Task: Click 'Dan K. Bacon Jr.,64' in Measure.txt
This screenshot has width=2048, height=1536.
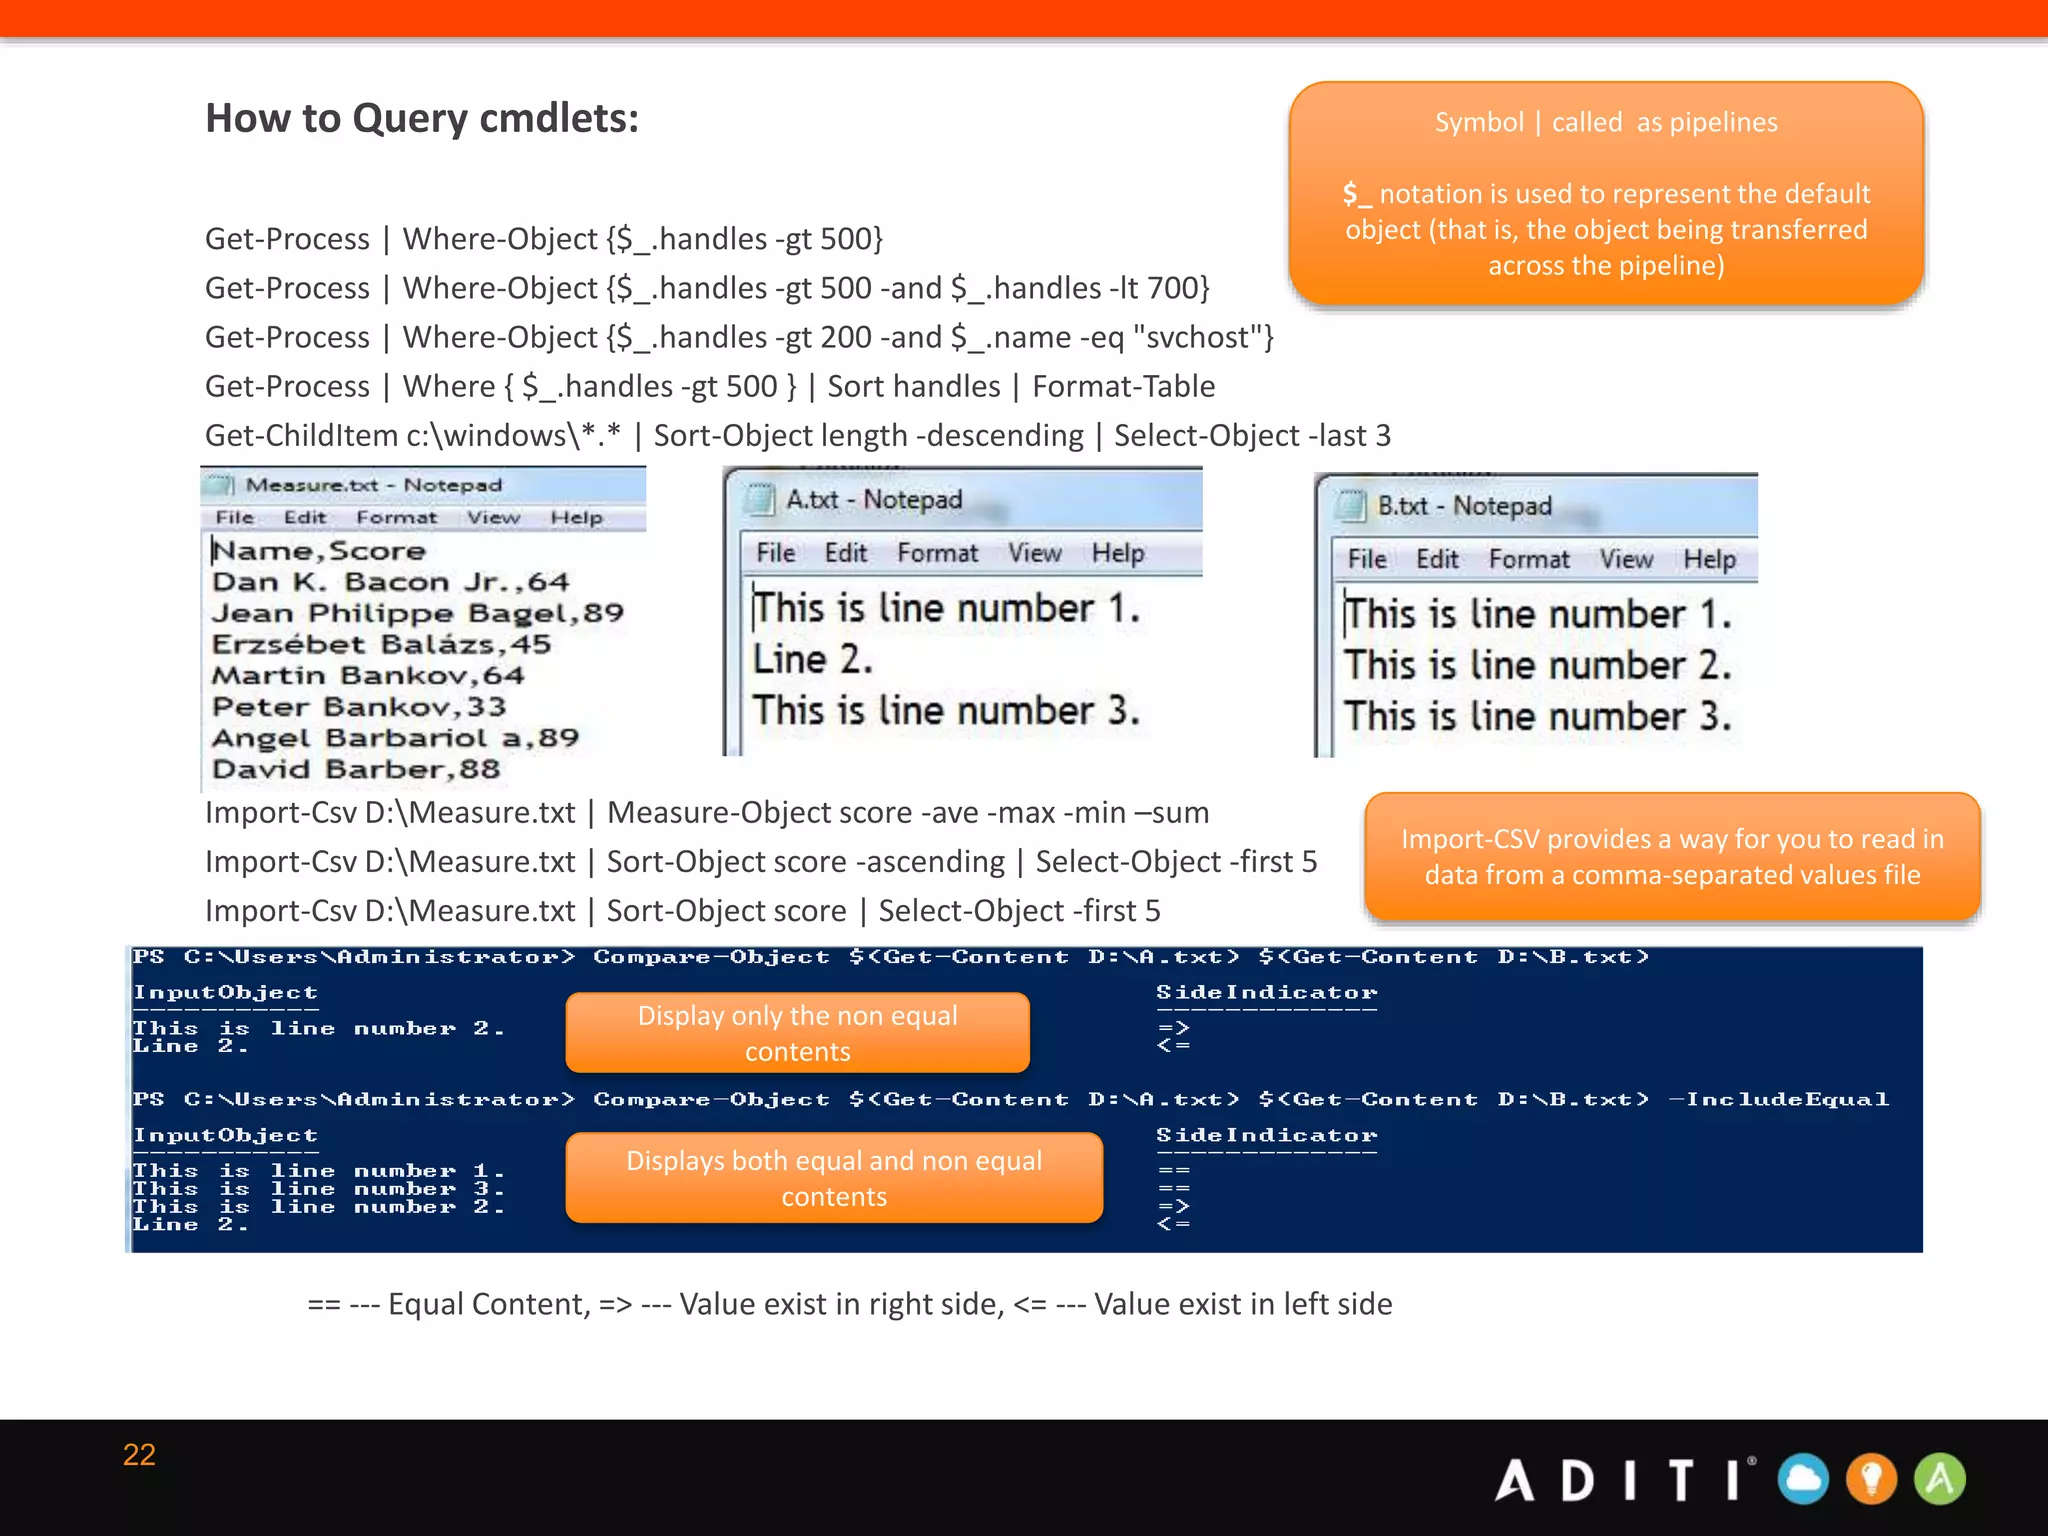Action: (390, 582)
